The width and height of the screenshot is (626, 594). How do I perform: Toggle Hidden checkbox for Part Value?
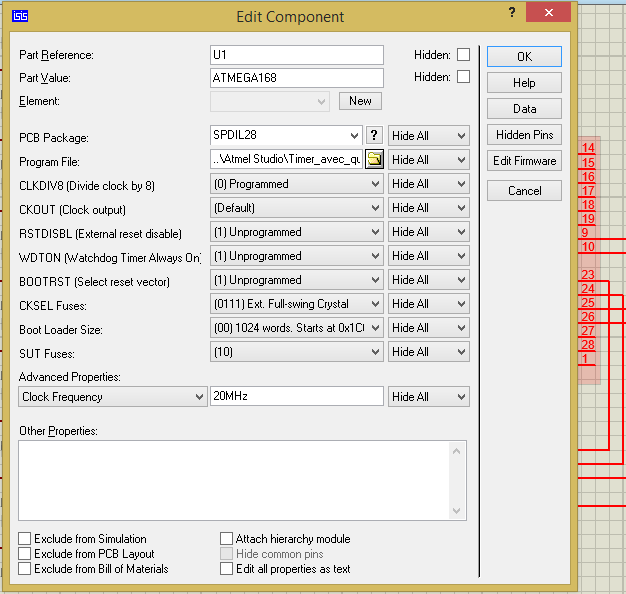[x=463, y=77]
